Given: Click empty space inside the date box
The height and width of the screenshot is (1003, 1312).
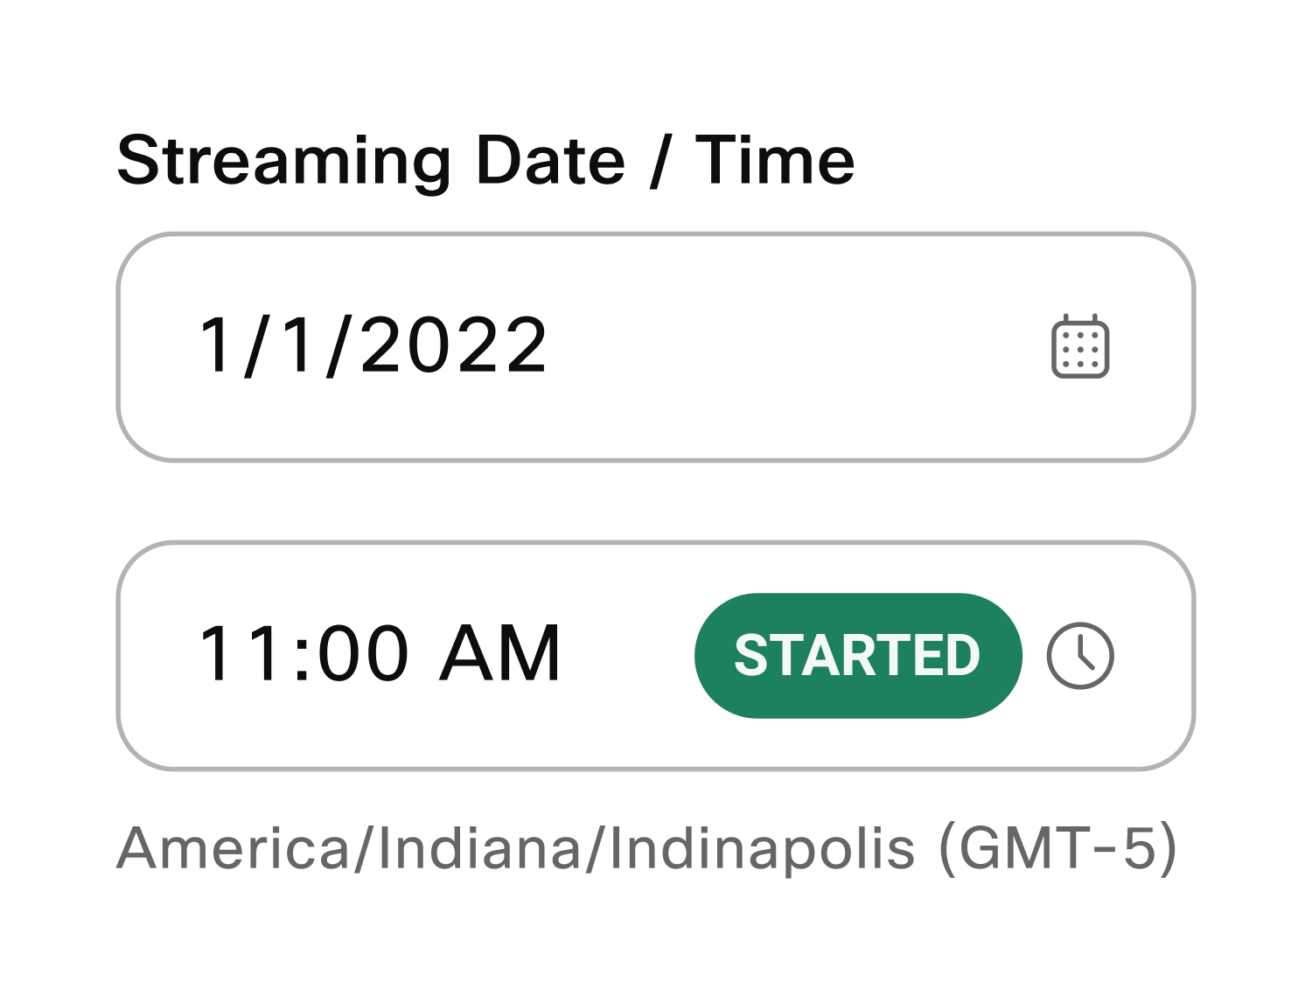Looking at the screenshot, I should (800, 347).
